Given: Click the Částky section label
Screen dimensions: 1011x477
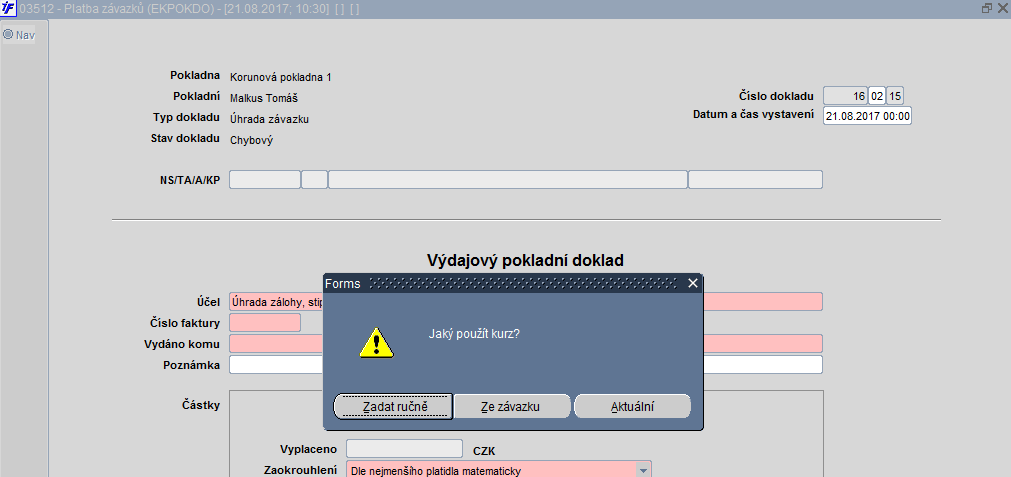Looking at the screenshot, I should [x=201, y=405].
